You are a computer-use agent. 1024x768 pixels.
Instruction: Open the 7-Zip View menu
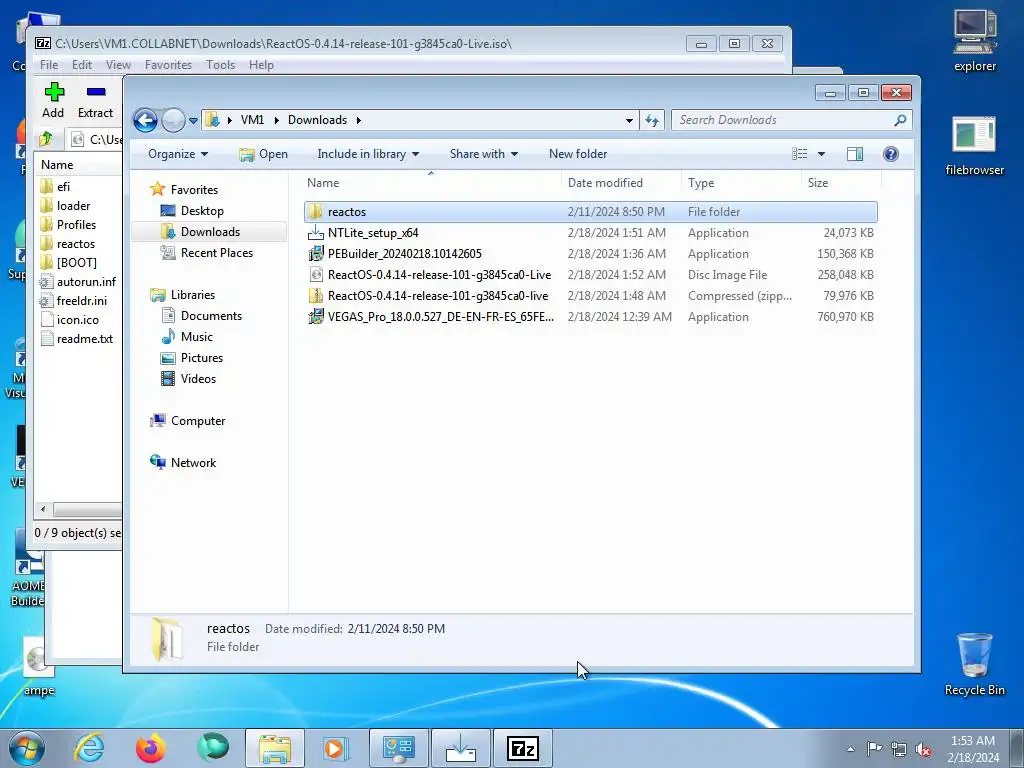click(118, 65)
